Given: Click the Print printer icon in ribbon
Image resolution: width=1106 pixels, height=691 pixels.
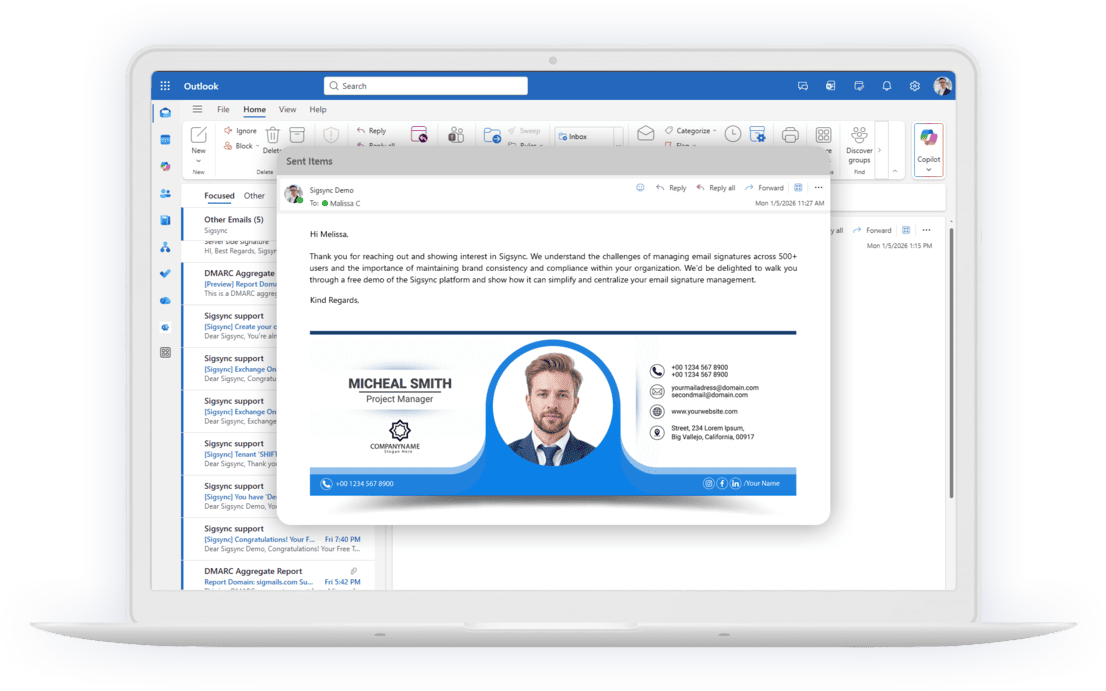Looking at the screenshot, I should point(790,135).
